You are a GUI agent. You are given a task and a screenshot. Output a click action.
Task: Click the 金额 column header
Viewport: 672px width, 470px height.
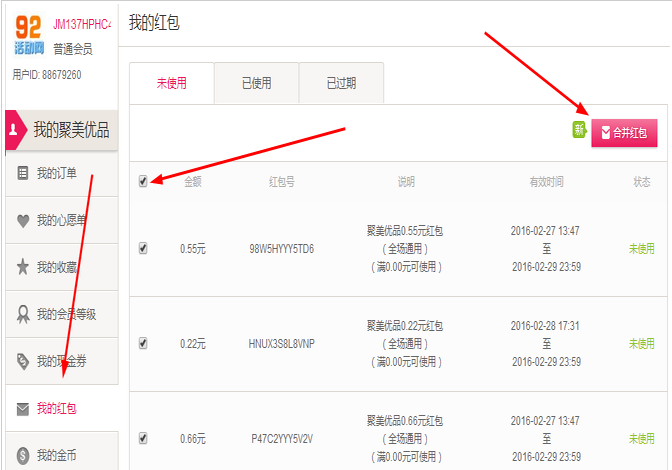pyautogui.click(x=193, y=182)
